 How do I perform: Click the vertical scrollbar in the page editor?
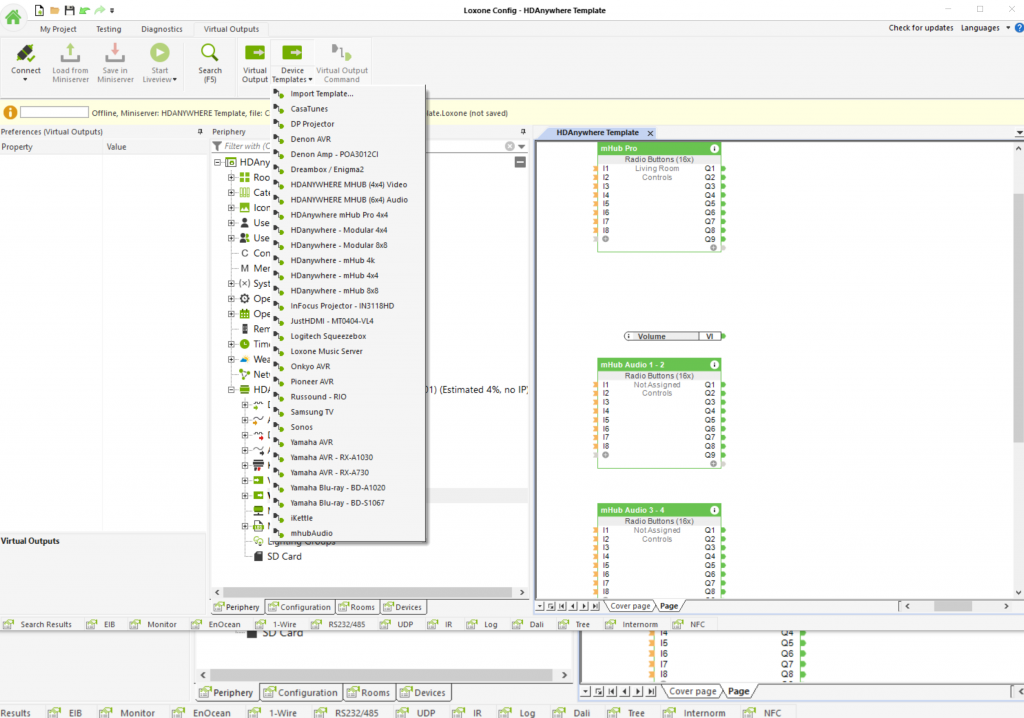tap(1019, 318)
